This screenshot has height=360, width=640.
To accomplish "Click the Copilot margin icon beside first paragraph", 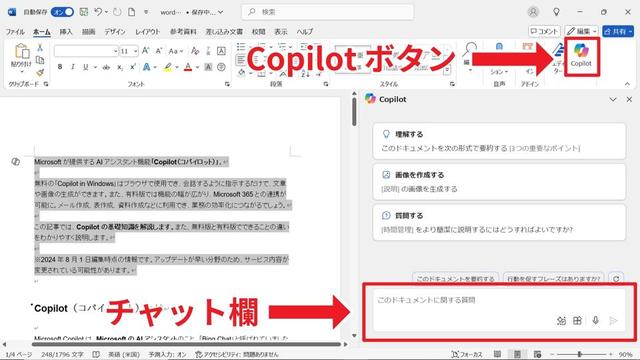I will click(x=16, y=162).
